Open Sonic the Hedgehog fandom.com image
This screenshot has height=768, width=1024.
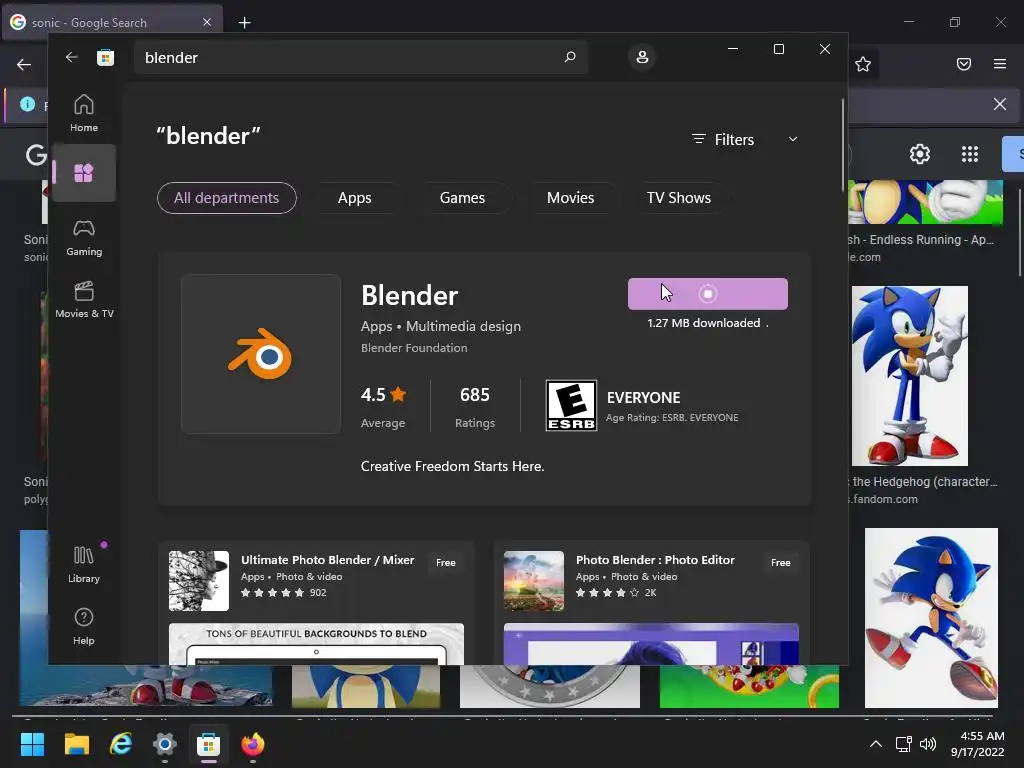[x=910, y=376]
